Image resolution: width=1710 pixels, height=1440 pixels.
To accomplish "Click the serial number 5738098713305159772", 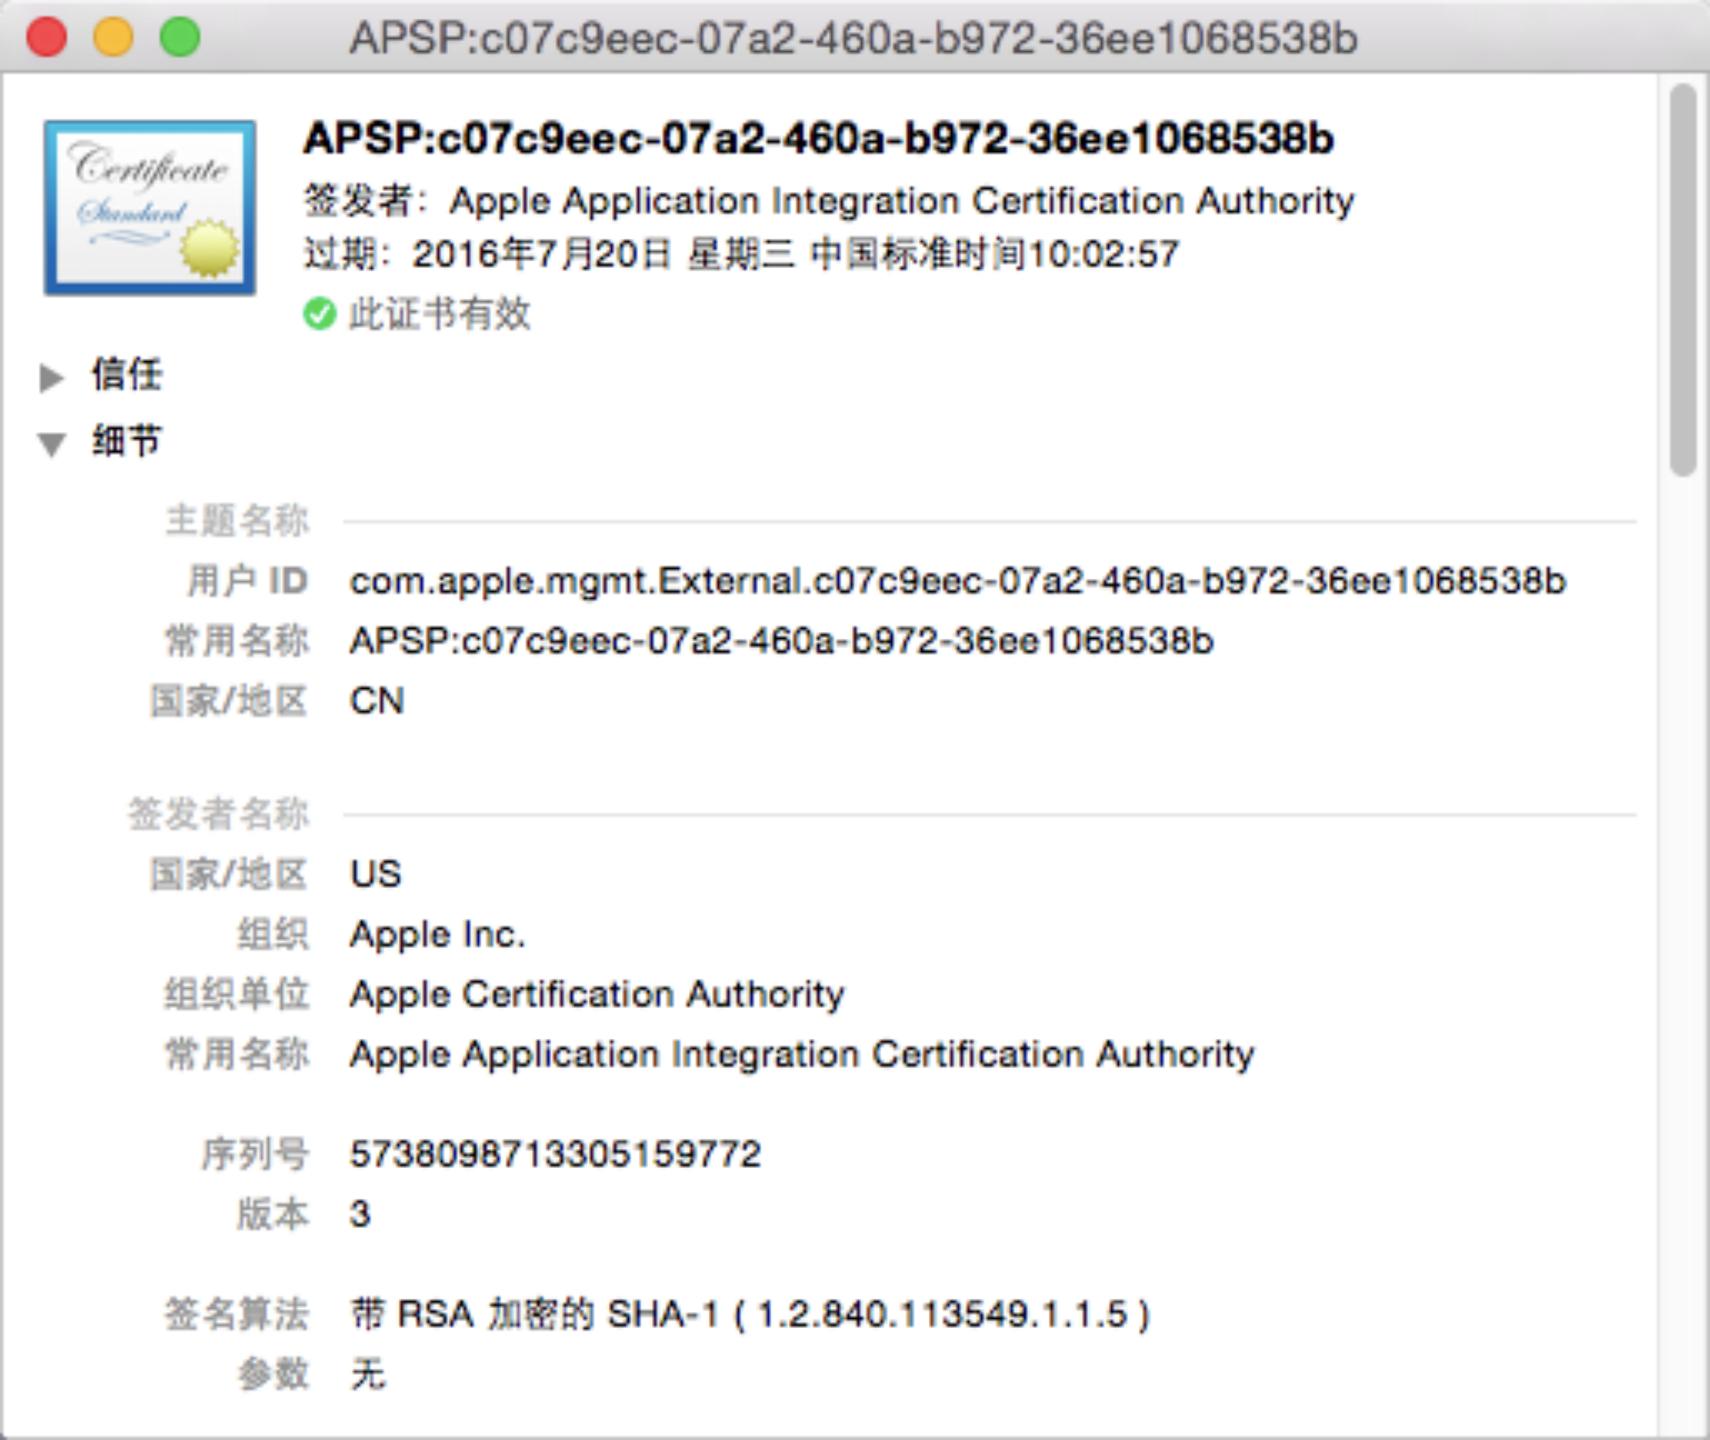I will pos(555,1154).
